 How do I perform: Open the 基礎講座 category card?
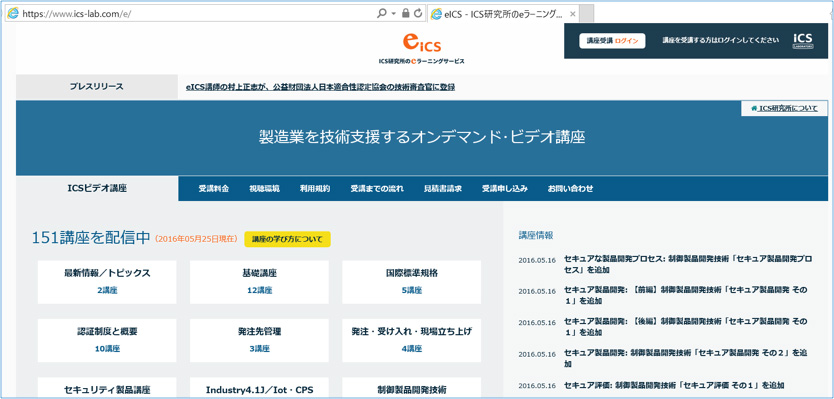259,282
